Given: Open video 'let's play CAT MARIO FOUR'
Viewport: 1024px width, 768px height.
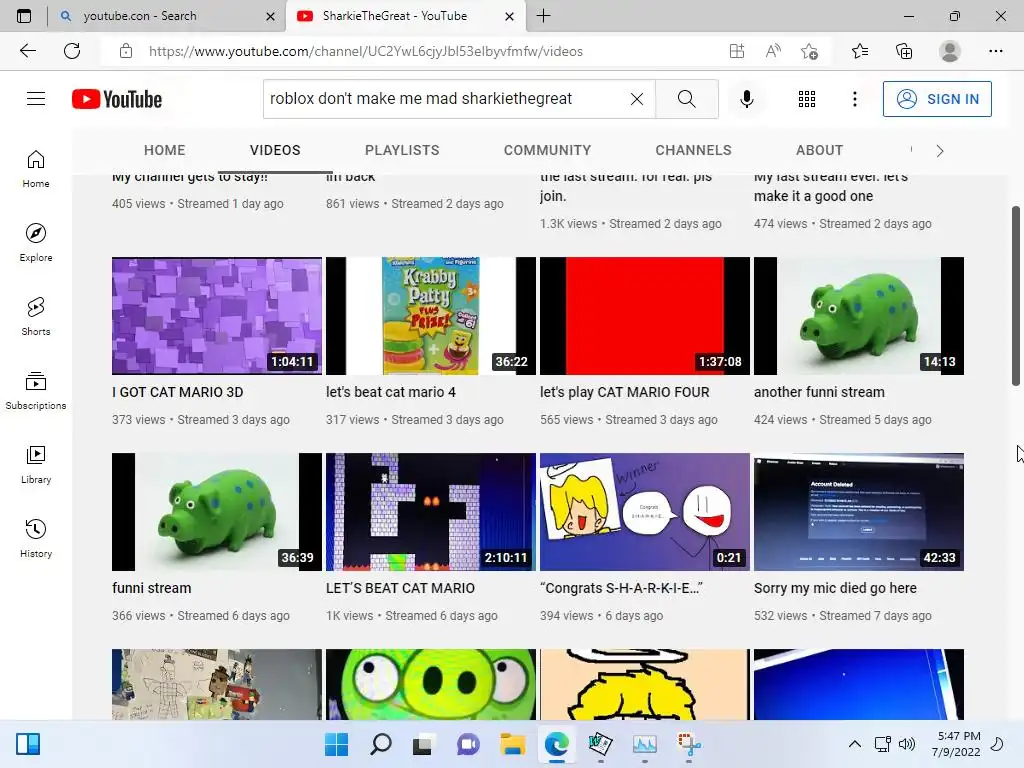Looking at the screenshot, I should [624, 392].
